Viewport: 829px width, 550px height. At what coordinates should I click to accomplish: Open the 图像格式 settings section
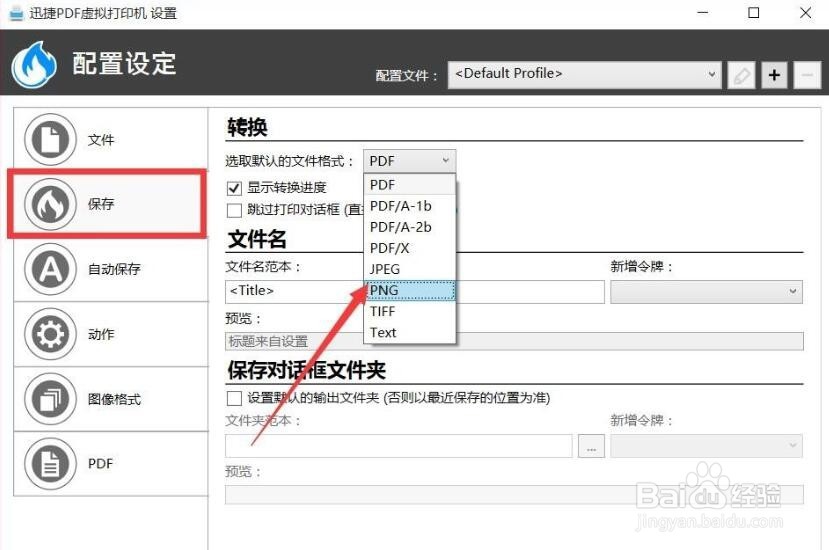point(110,399)
